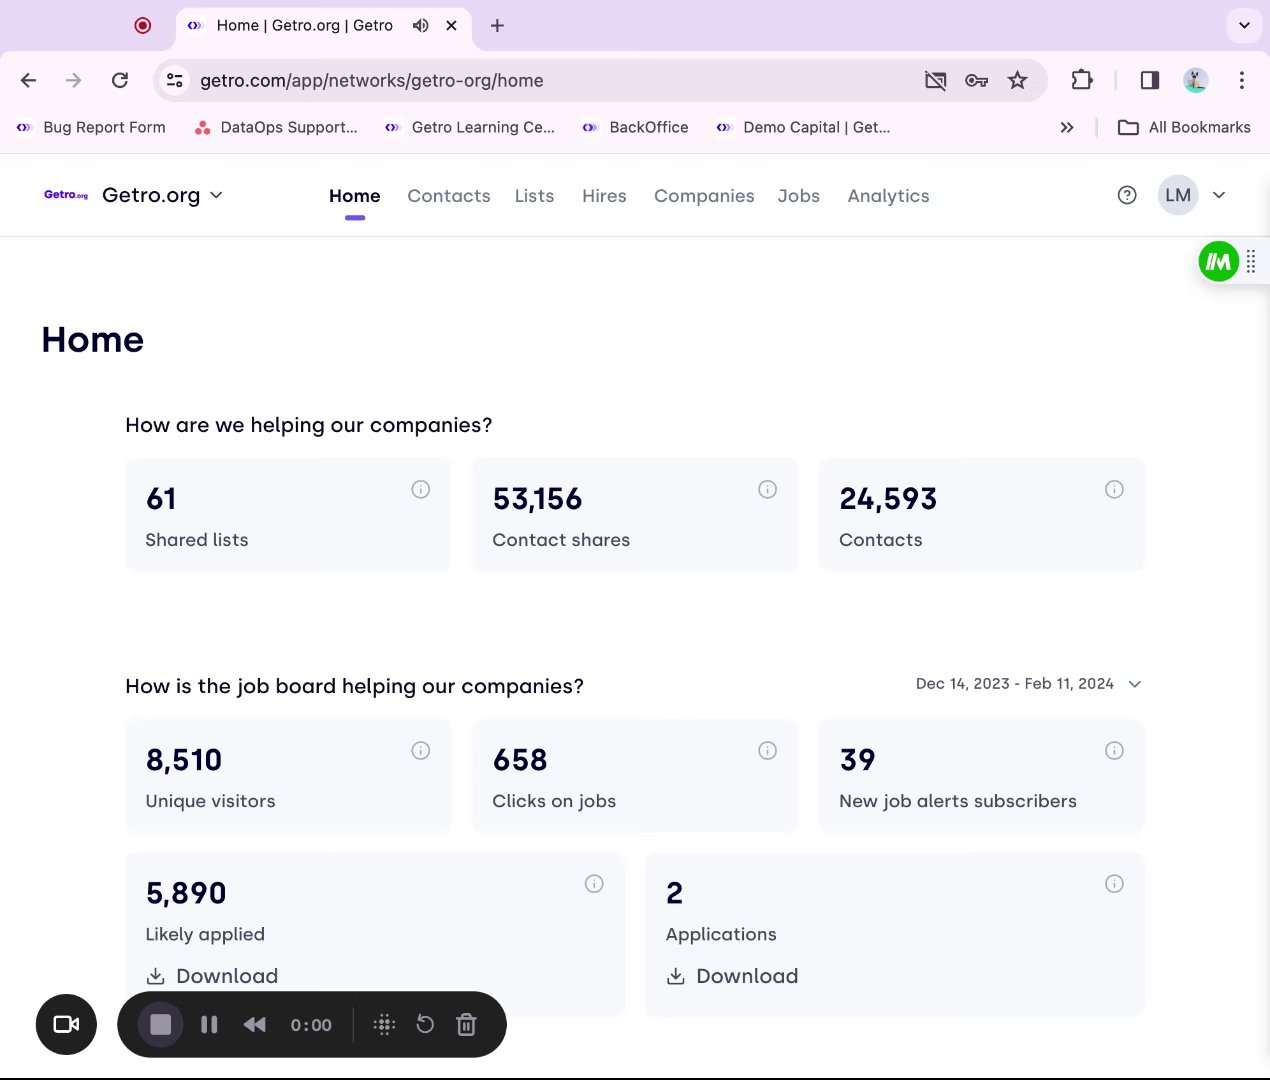Bookmark this page with the star icon
Viewport: 1270px width, 1080px height.
tap(1017, 81)
